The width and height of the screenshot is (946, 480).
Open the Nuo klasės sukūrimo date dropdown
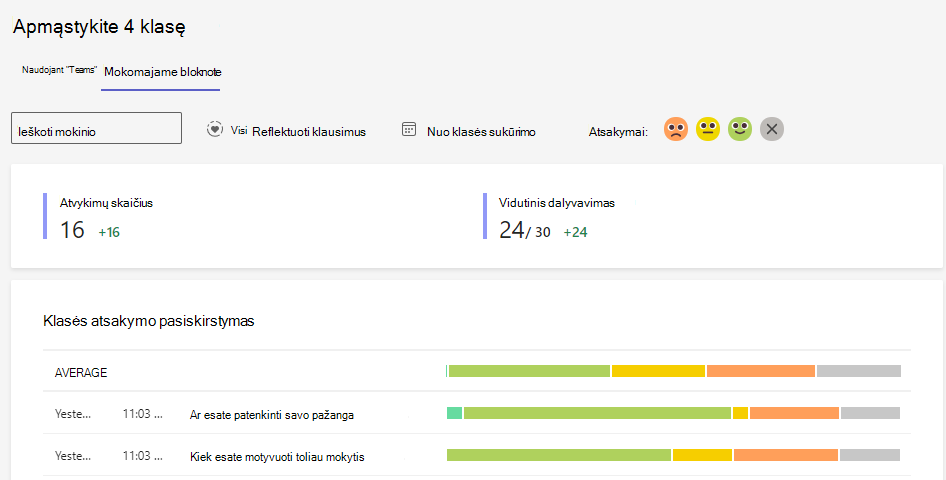(469, 131)
